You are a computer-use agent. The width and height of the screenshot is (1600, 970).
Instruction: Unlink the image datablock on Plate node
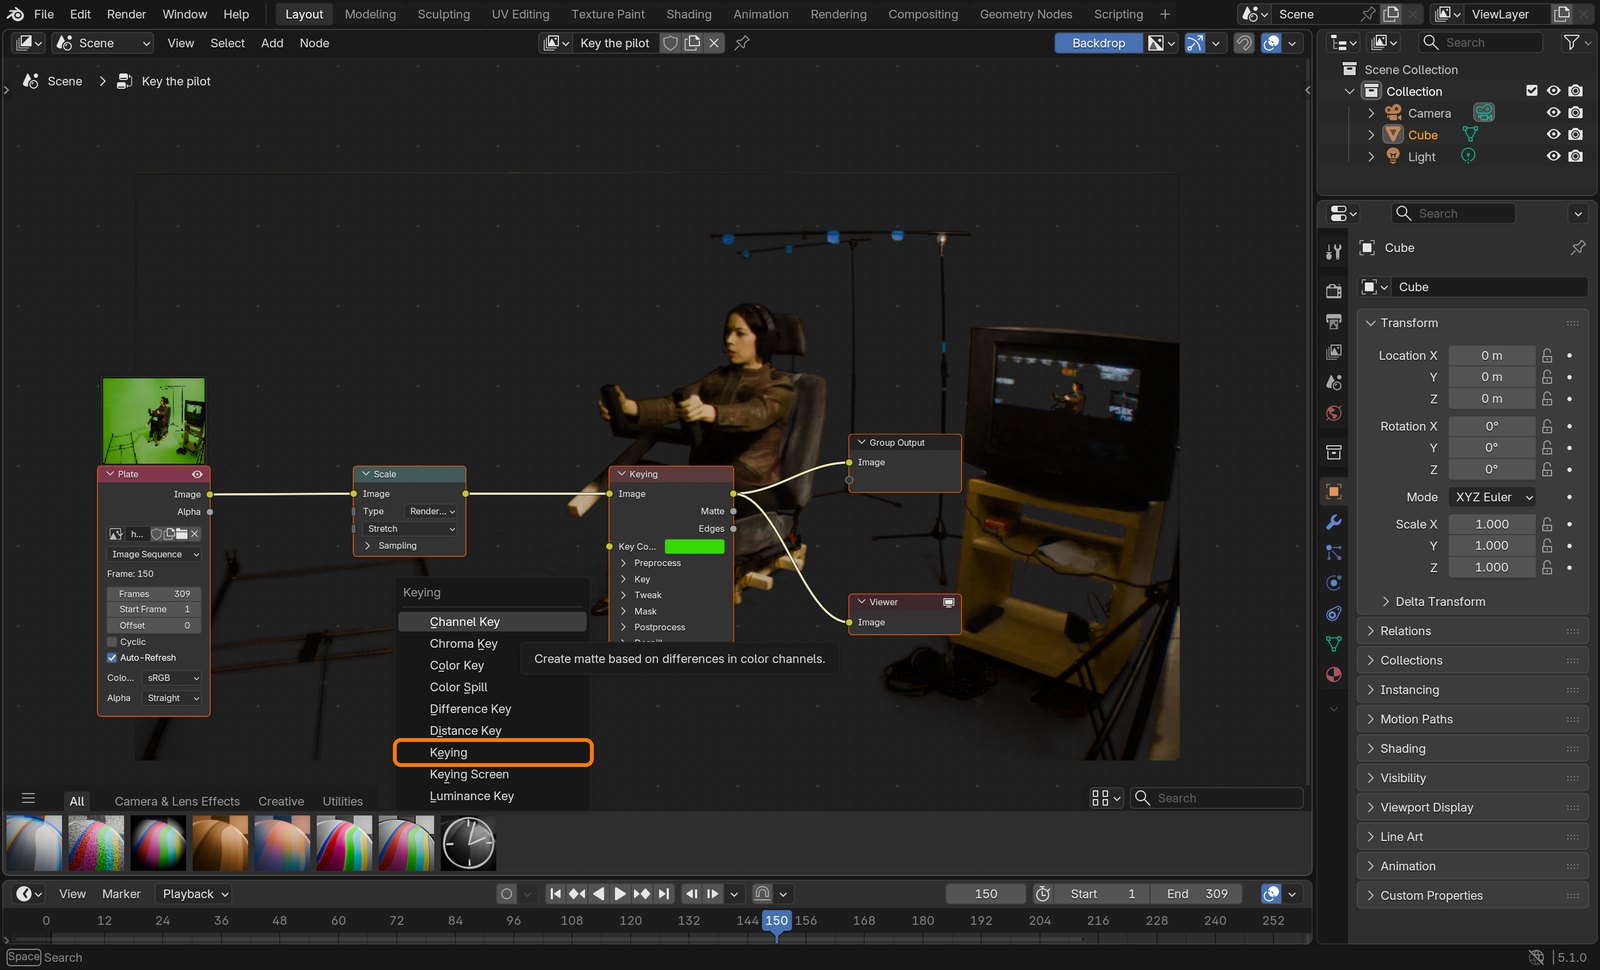[195, 534]
